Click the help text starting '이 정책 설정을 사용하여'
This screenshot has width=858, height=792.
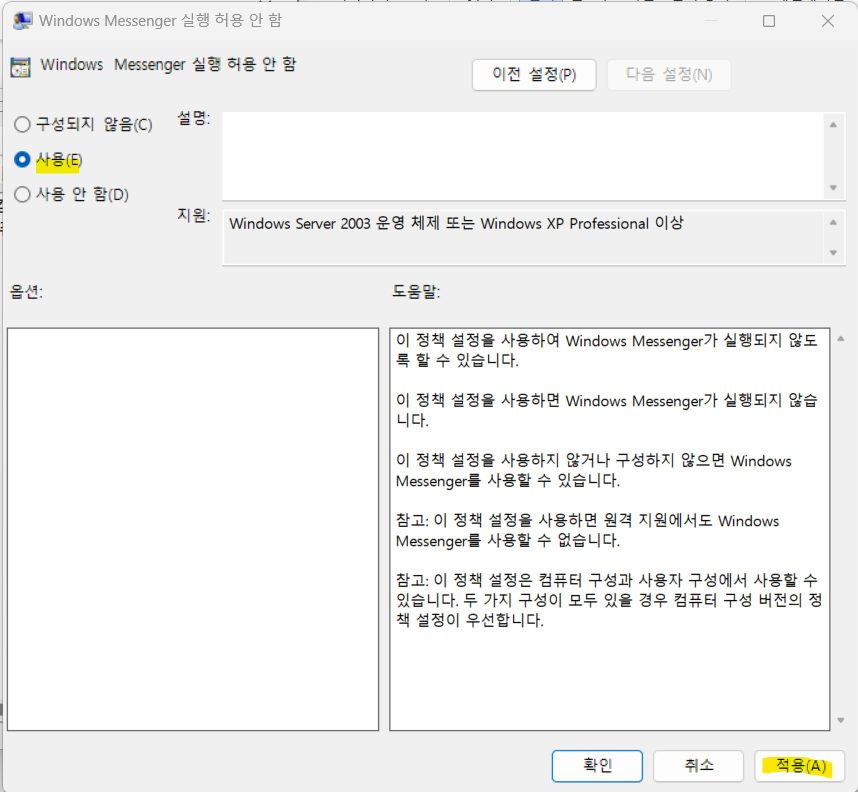coord(607,350)
